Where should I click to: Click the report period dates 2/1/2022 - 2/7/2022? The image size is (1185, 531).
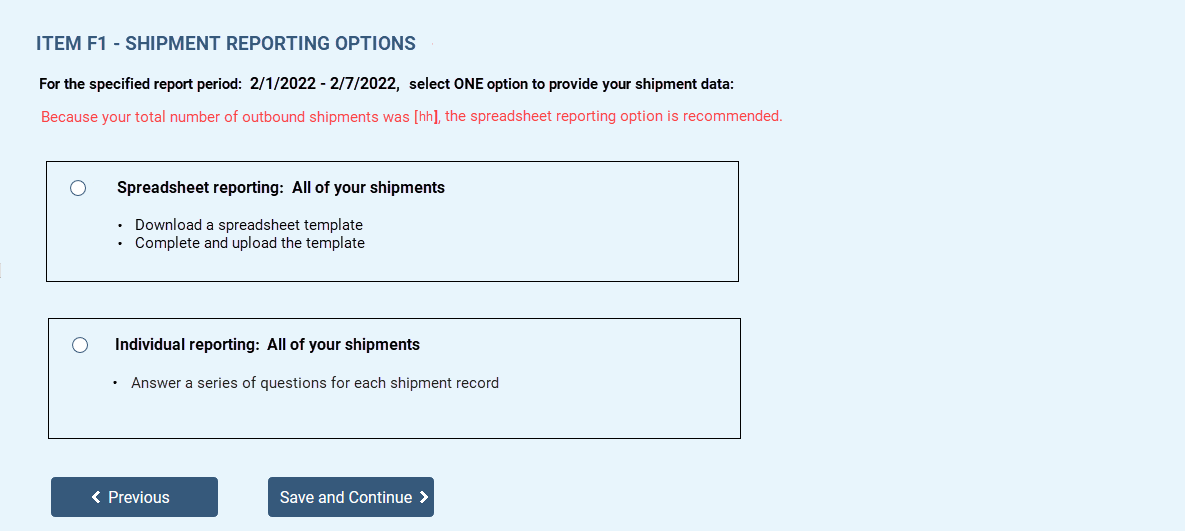click(324, 83)
